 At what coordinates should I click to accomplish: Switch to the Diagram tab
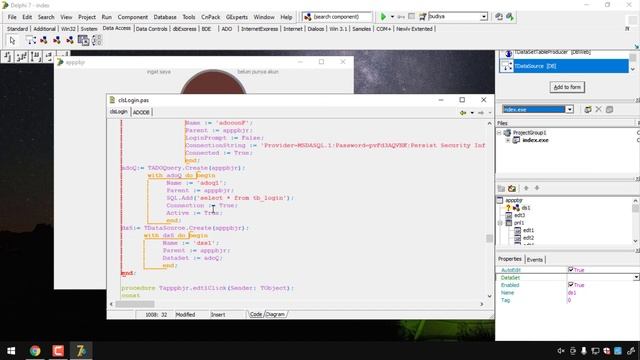pyautogui.click(x=276, y=314)
